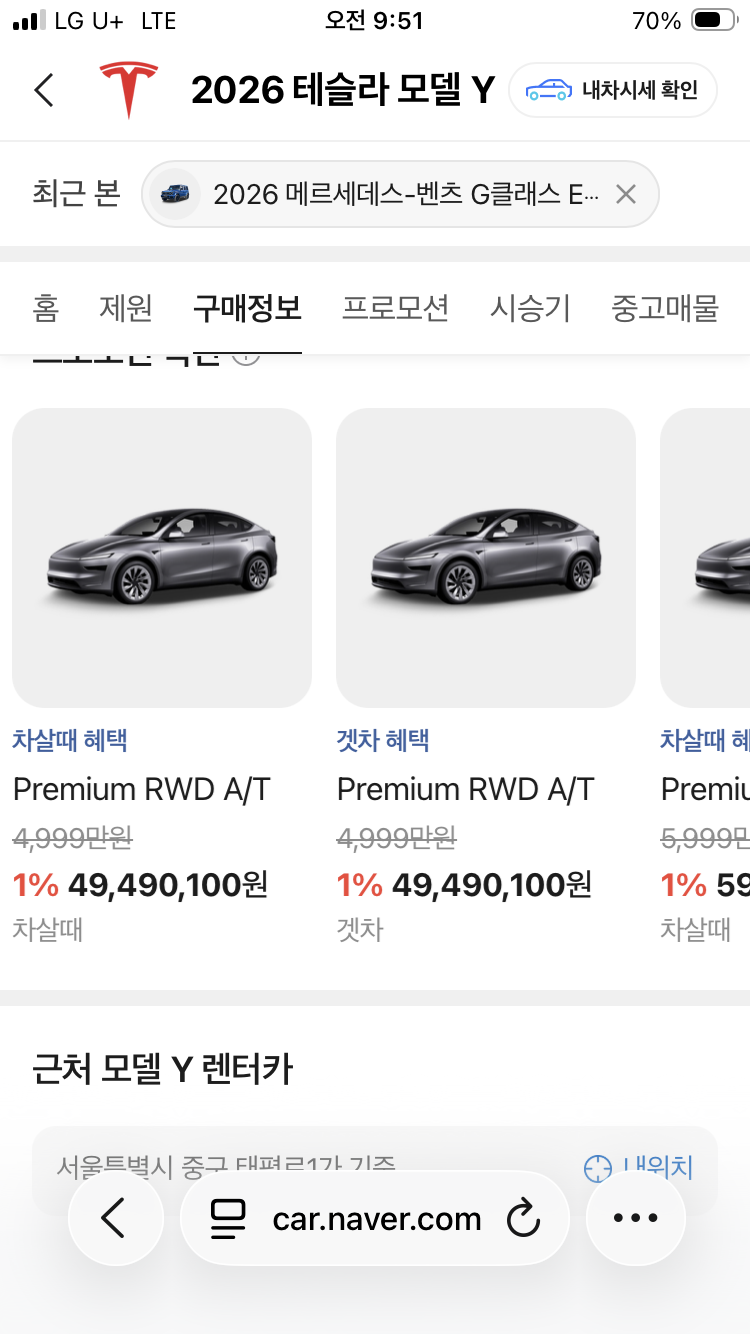The height and width of the screenshot is (1334, 750).
Task: Open the 시승기 tab
Action: tap(530, 308)
